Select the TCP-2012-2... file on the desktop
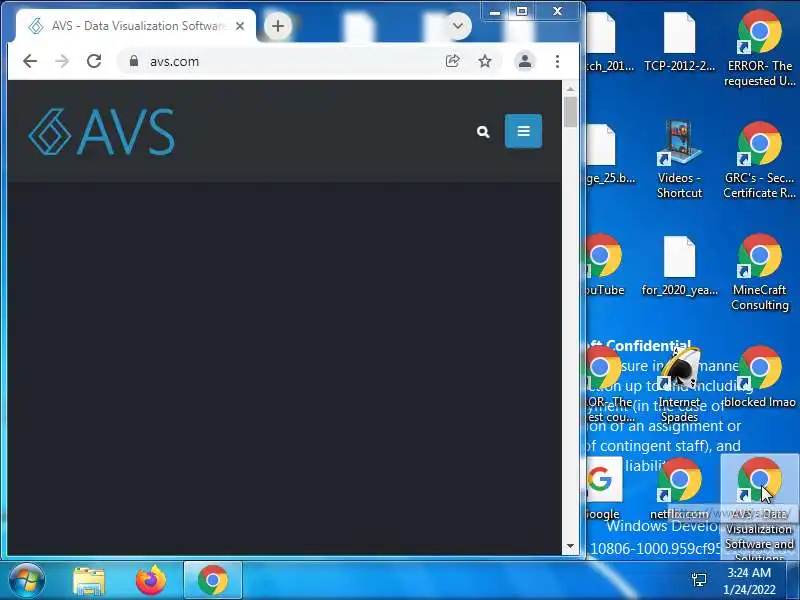This screenshot has height=600, width=800. (x=679, y=43)
